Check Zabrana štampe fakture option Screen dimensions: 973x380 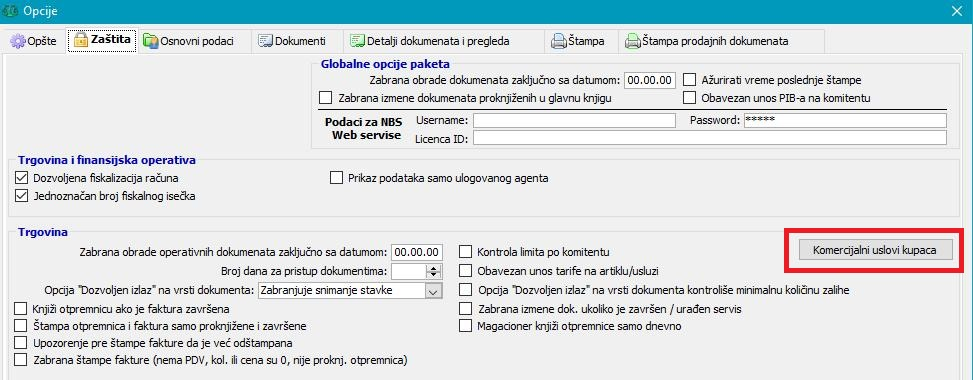coord(21,359)
